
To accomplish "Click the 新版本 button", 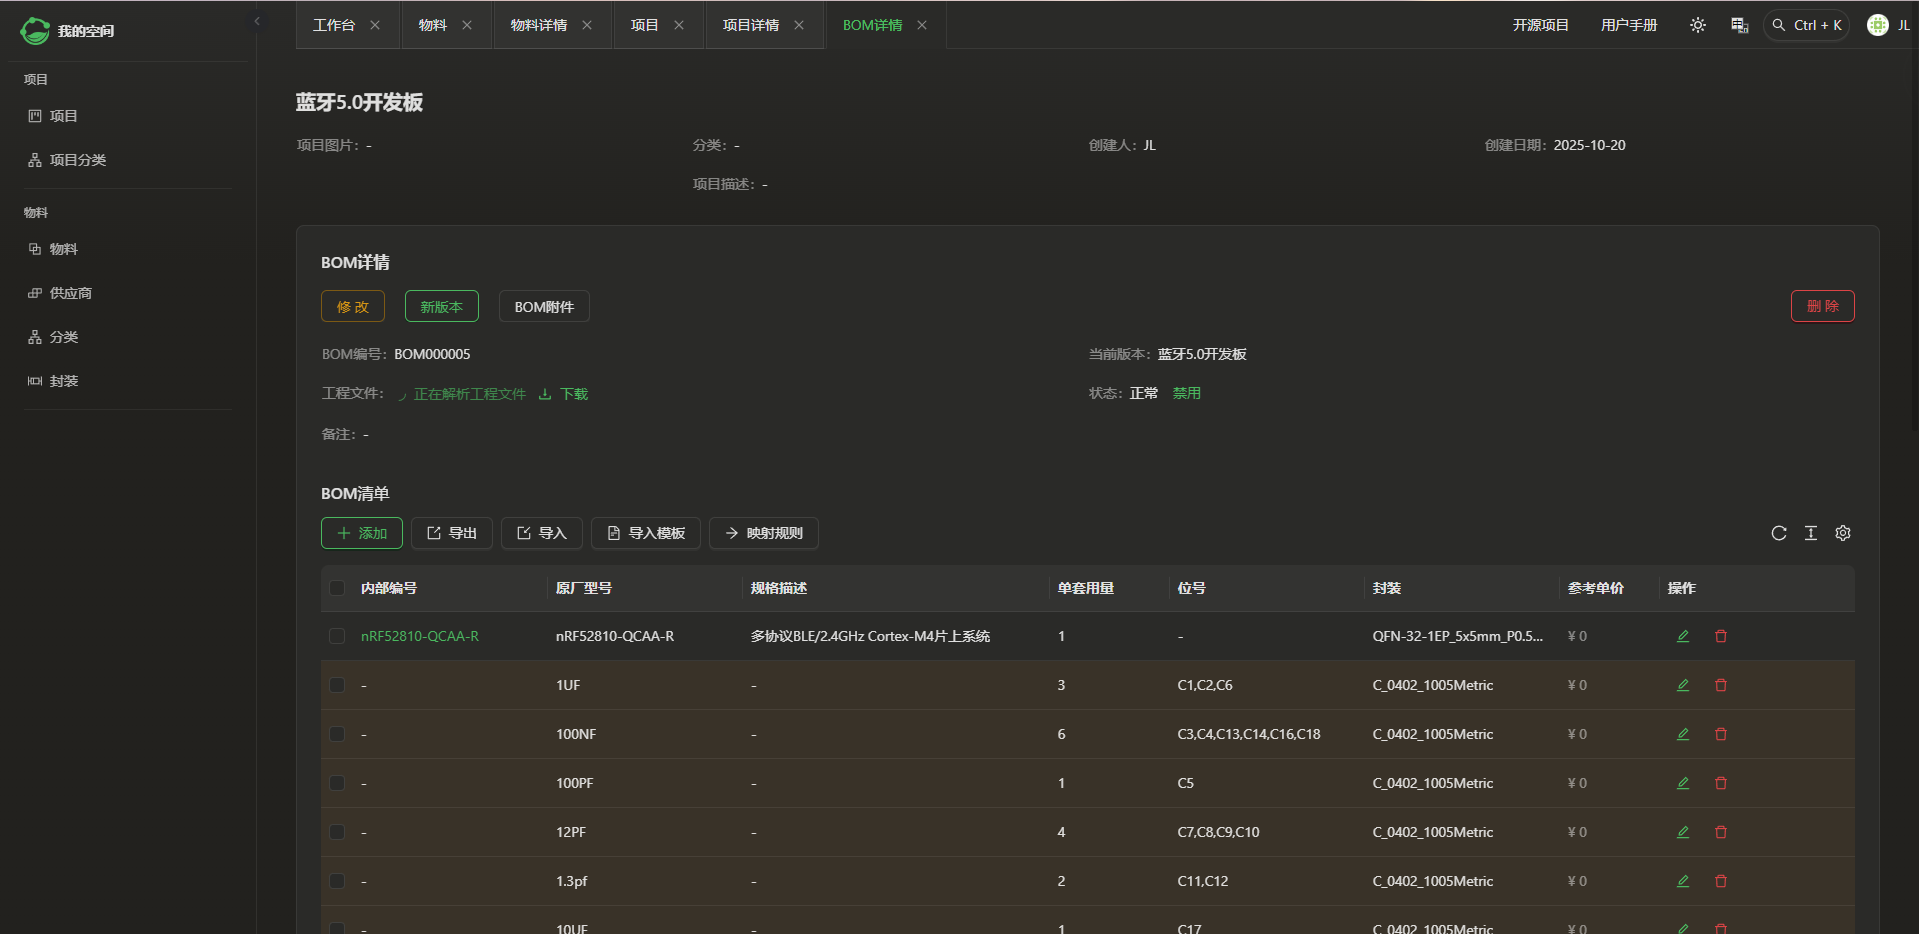I will (x=441, y=307).
